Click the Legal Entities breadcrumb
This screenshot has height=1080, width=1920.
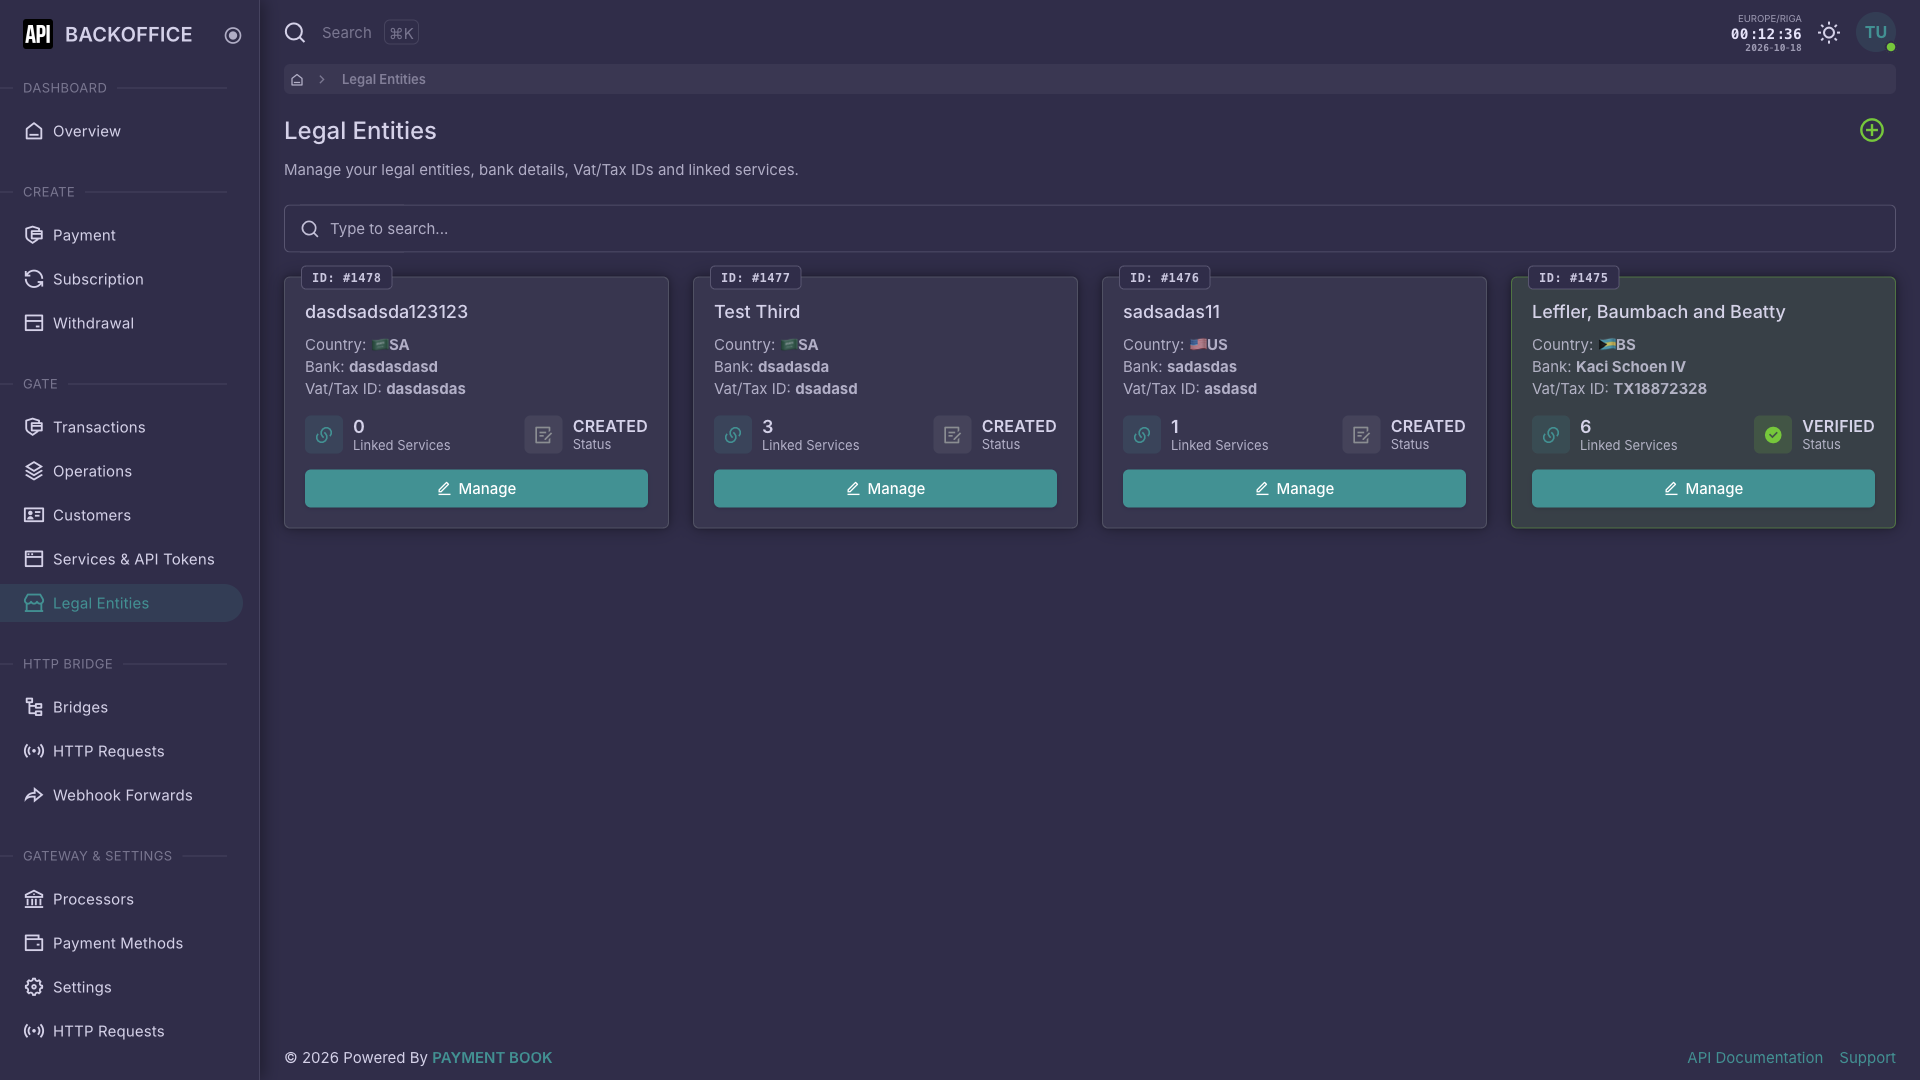383,80
